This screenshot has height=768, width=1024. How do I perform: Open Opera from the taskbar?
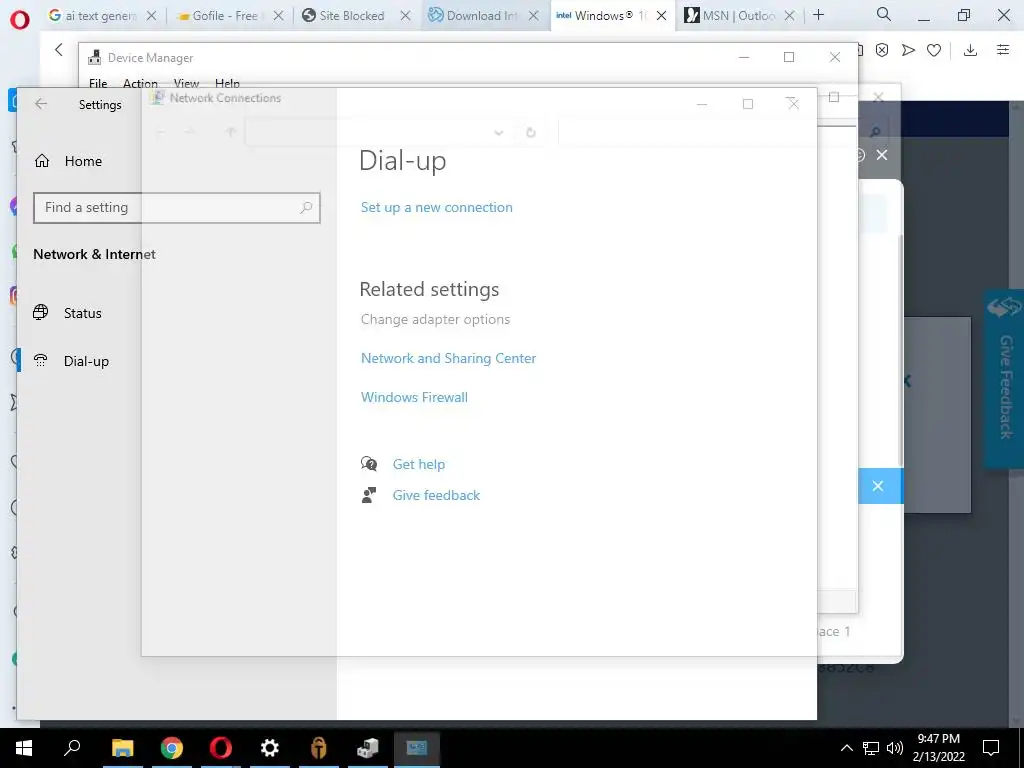click(x=221, y=748)
